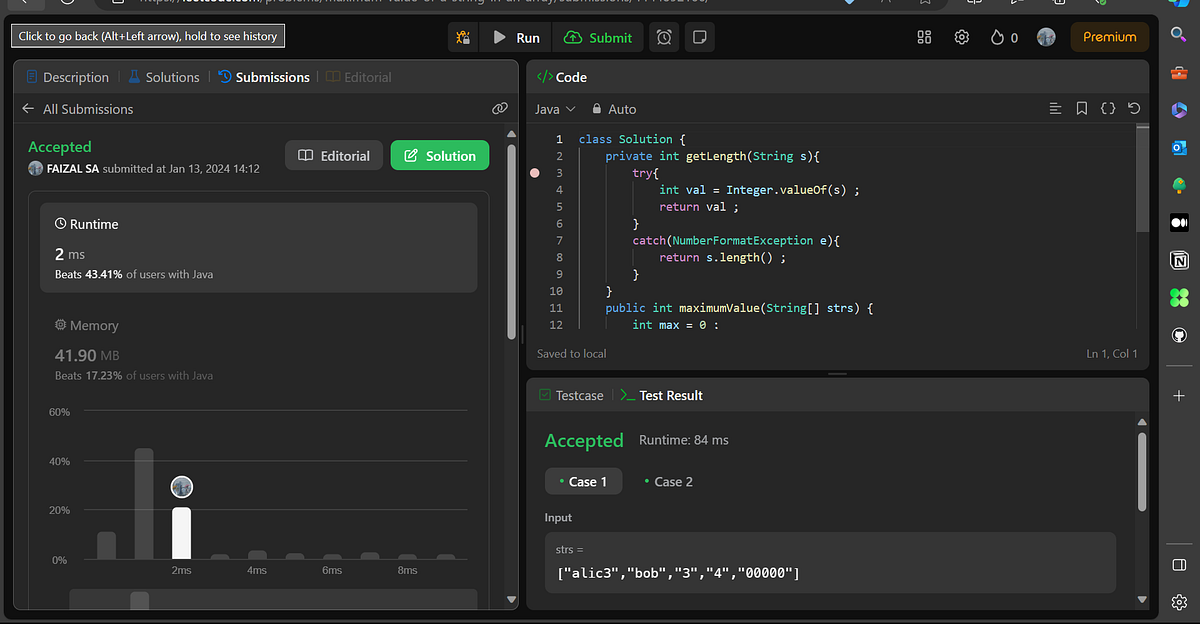Screen dimensions: 1200x624
Task: Submit the code with Submit button
Action: tap(598, 37)
